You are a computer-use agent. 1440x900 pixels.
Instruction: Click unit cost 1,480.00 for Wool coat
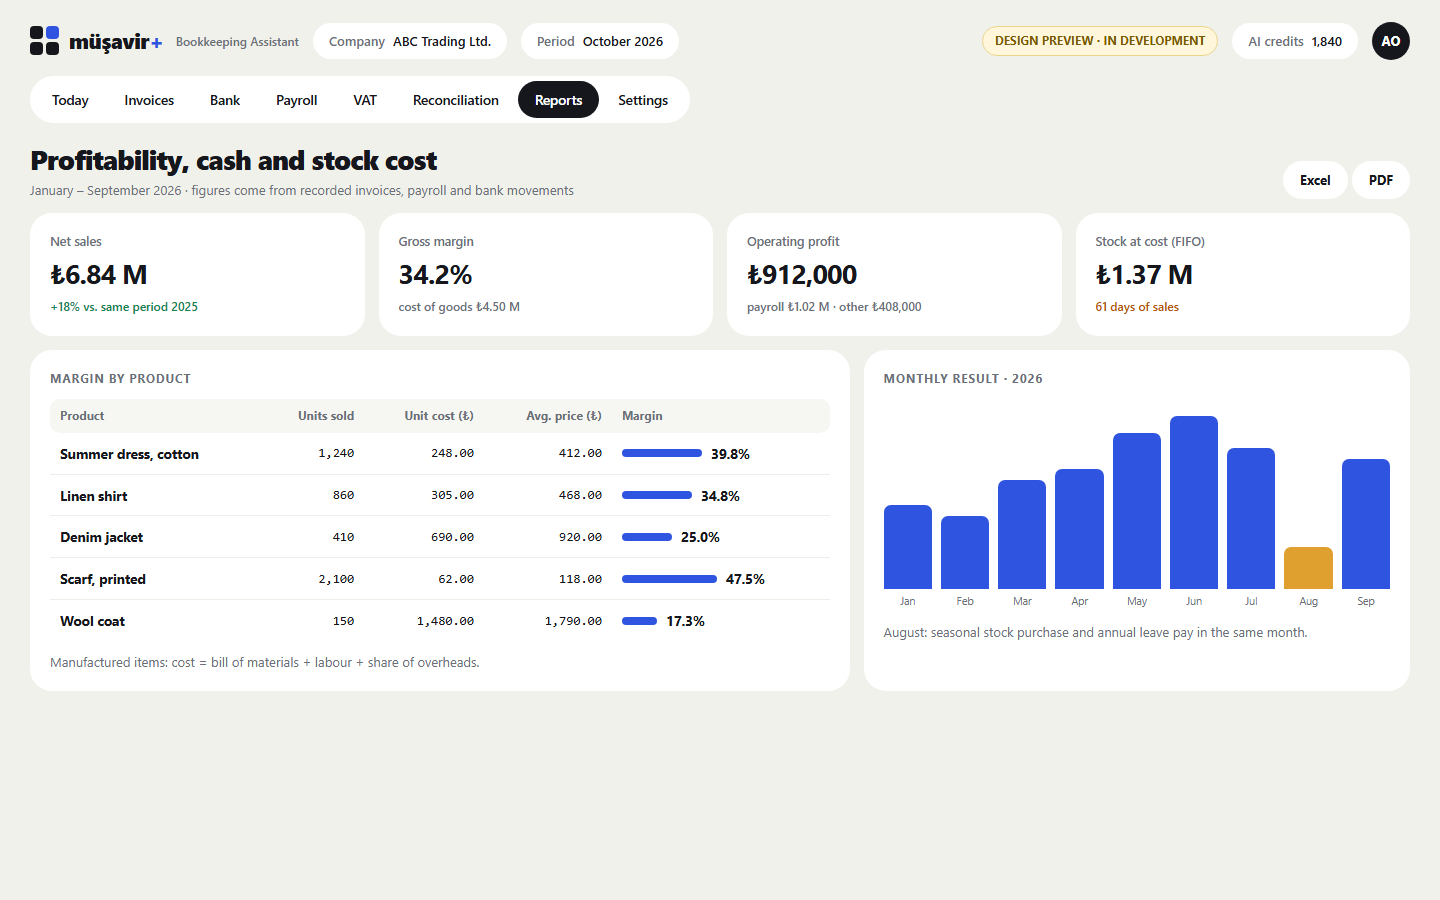click(x=445, y=621)
